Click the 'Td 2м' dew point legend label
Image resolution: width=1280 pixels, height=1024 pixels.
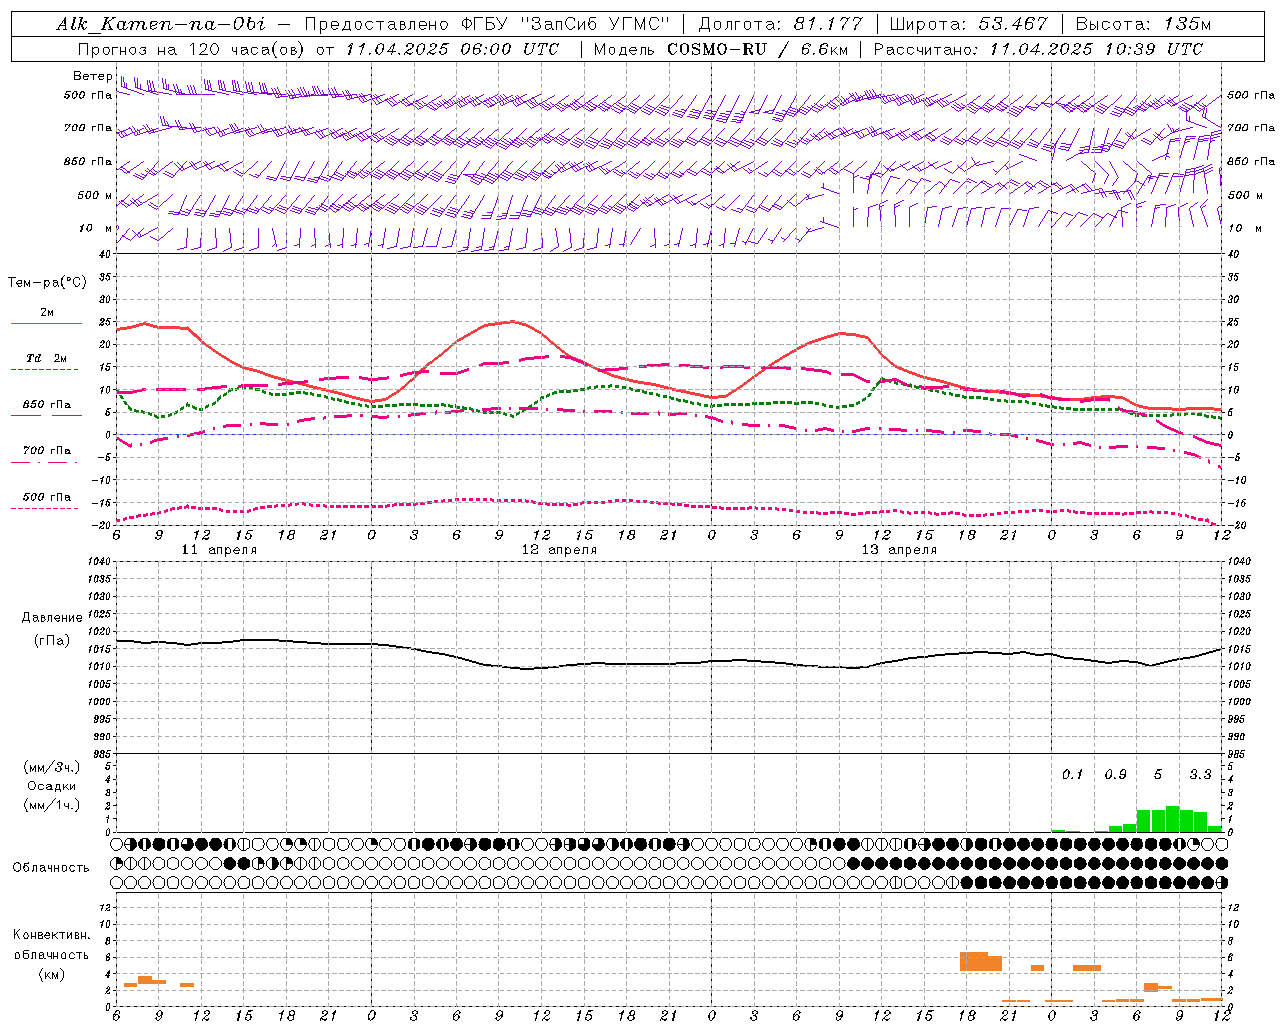coord(47,358)
